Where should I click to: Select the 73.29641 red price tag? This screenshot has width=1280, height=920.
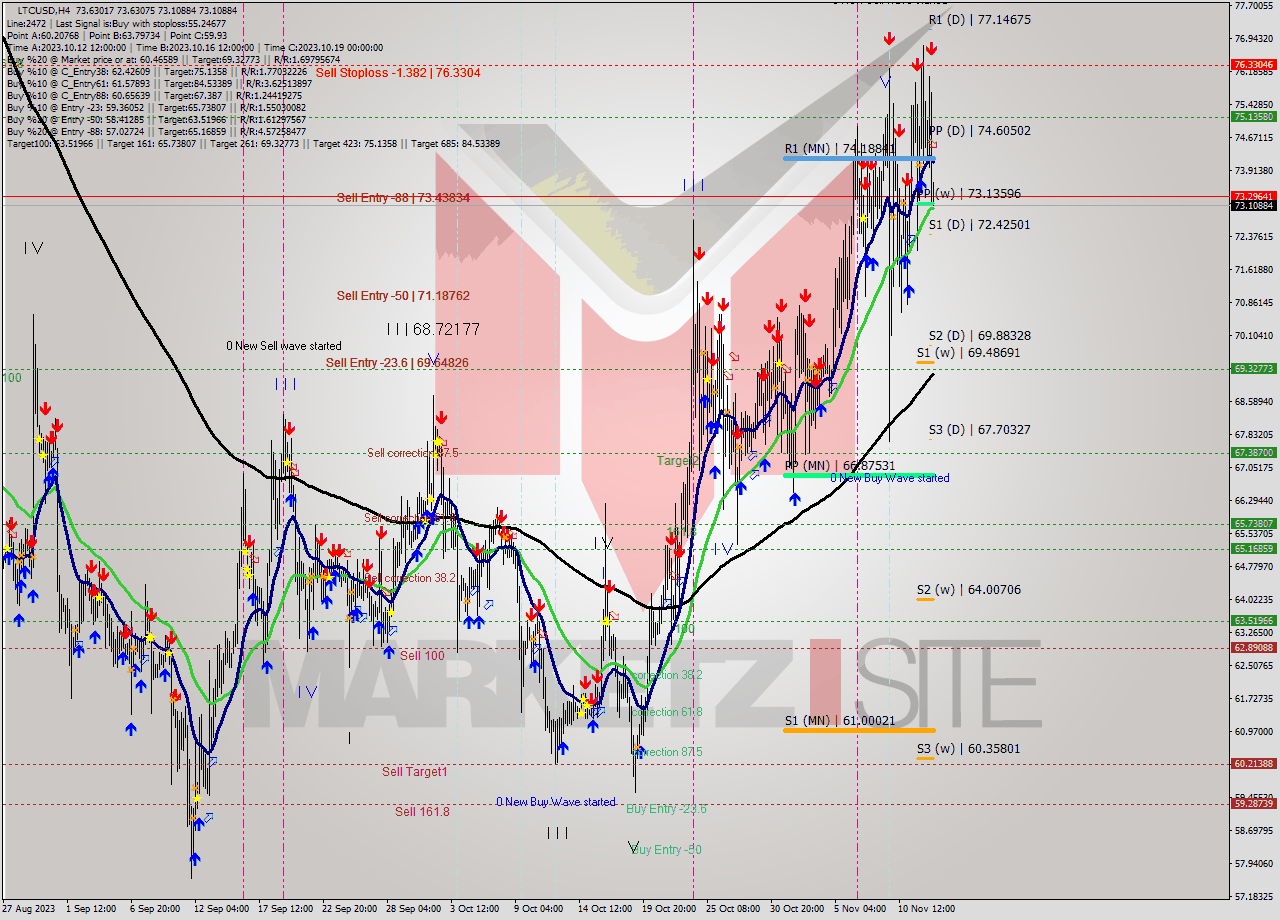pos(1253,196)
